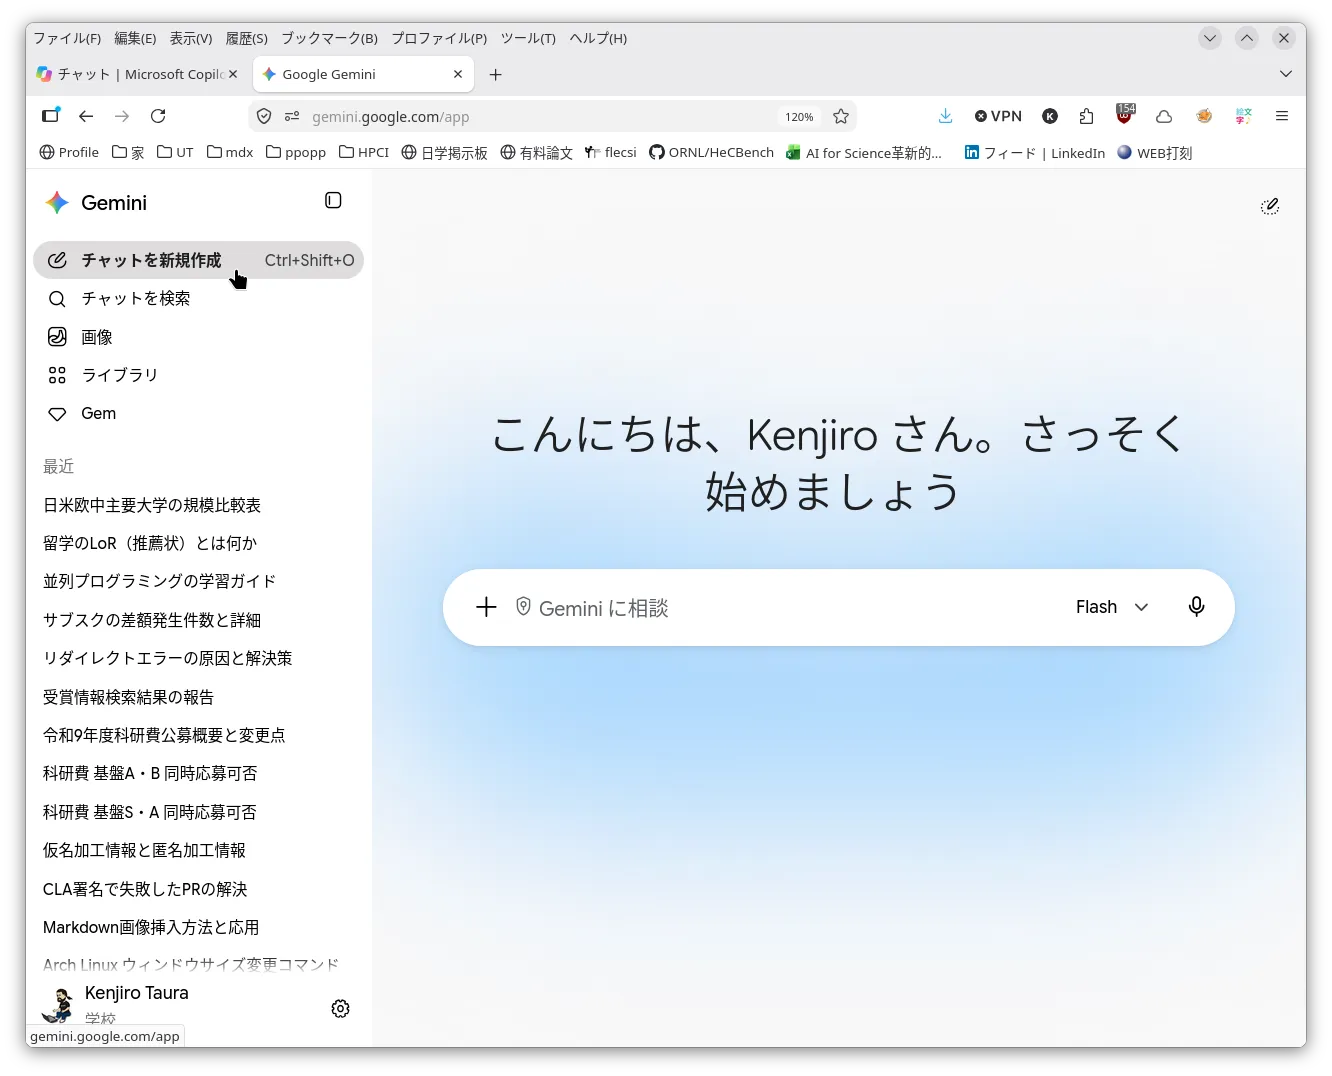Open the HPCI bookmarks folder
Screen dimensions: 1332x1076
pyautogui.click(x=364, y=152)
